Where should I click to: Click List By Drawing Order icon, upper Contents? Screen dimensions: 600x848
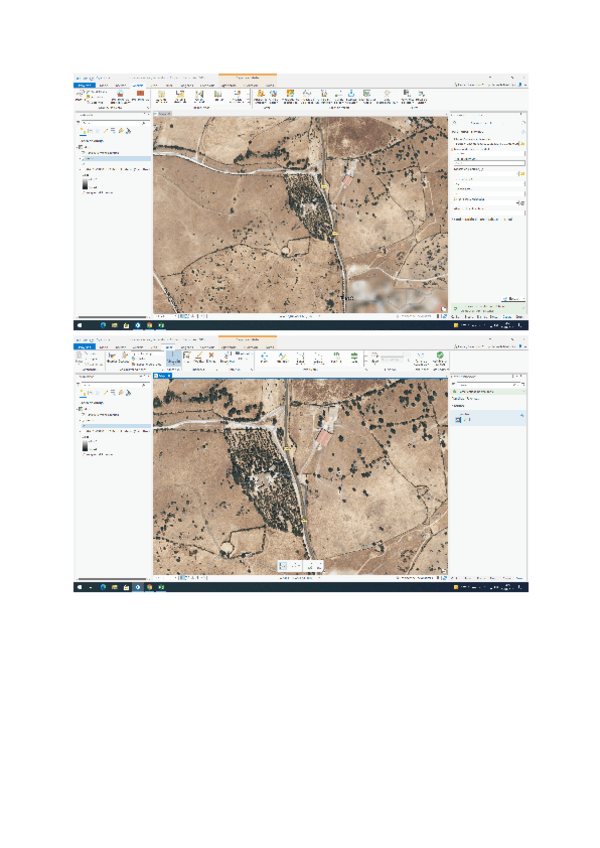[x=82, y=130]
